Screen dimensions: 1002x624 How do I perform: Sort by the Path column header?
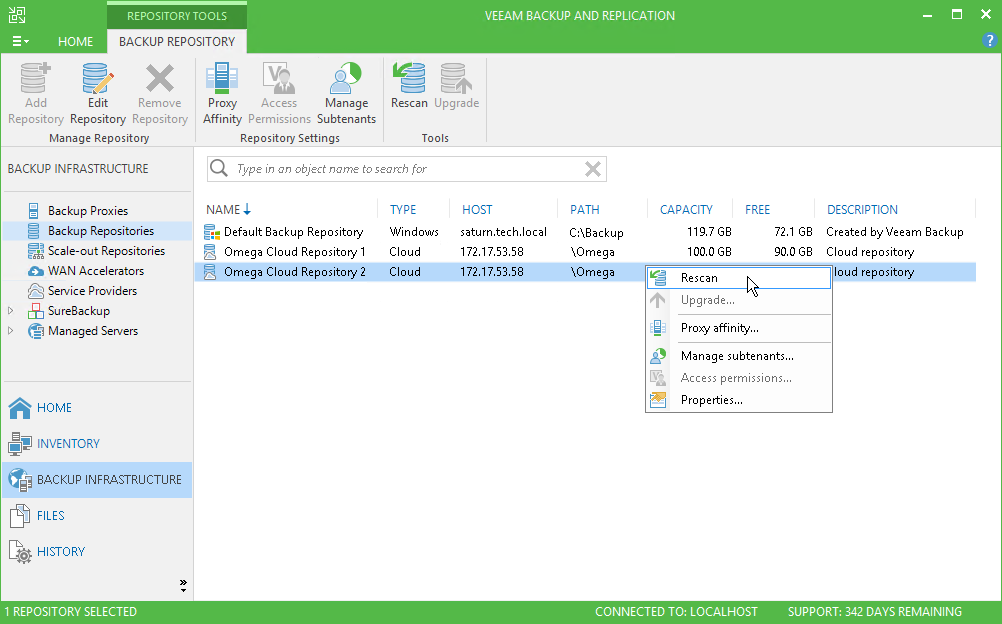[585, 210]
